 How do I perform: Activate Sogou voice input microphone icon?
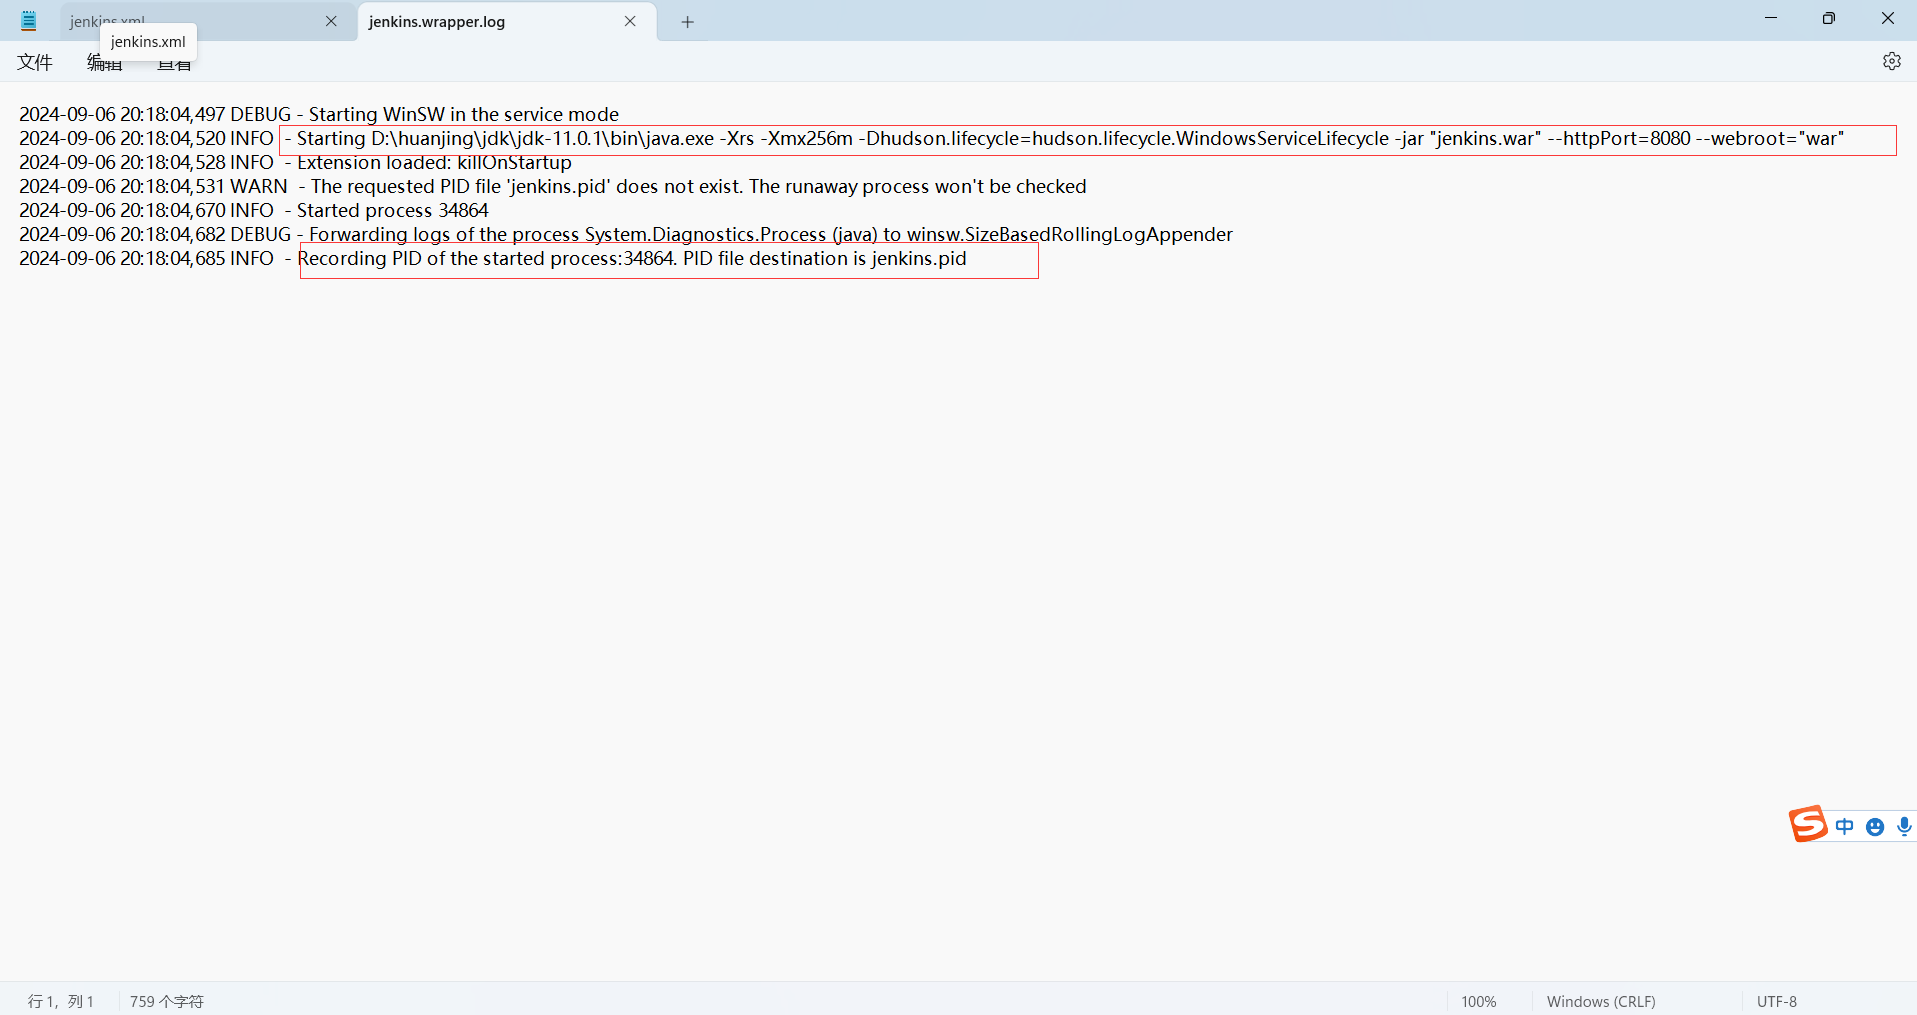click(1904, 827)
